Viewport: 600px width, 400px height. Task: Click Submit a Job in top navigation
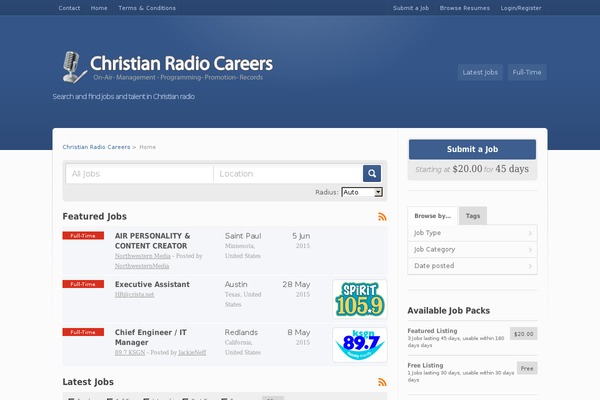click(411, 8)
